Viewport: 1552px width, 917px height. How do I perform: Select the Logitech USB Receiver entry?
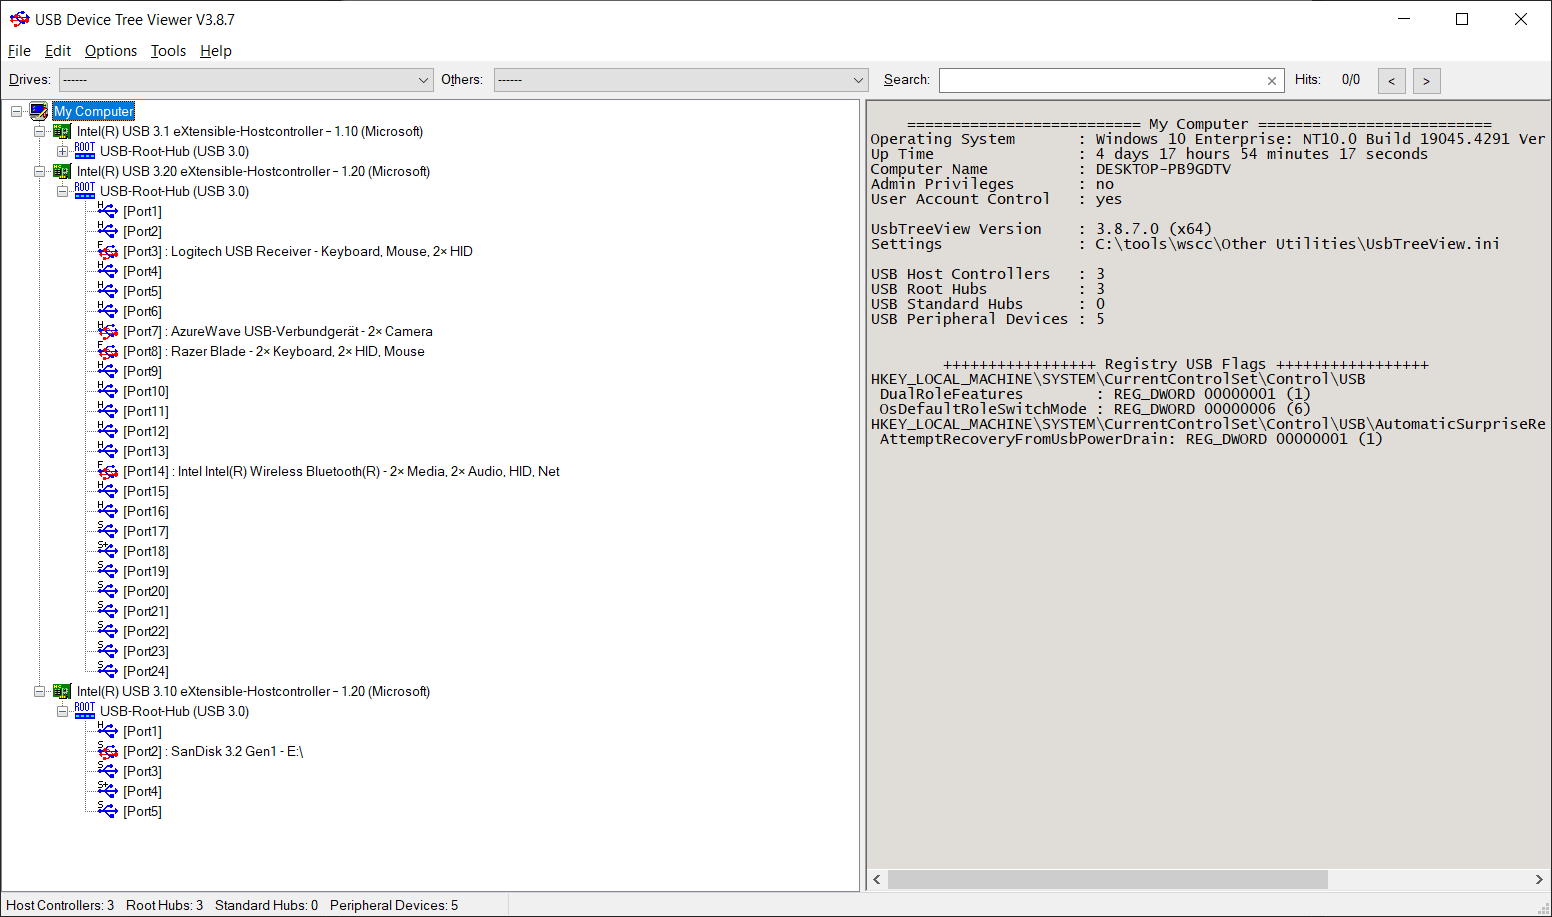pos(298,251)
